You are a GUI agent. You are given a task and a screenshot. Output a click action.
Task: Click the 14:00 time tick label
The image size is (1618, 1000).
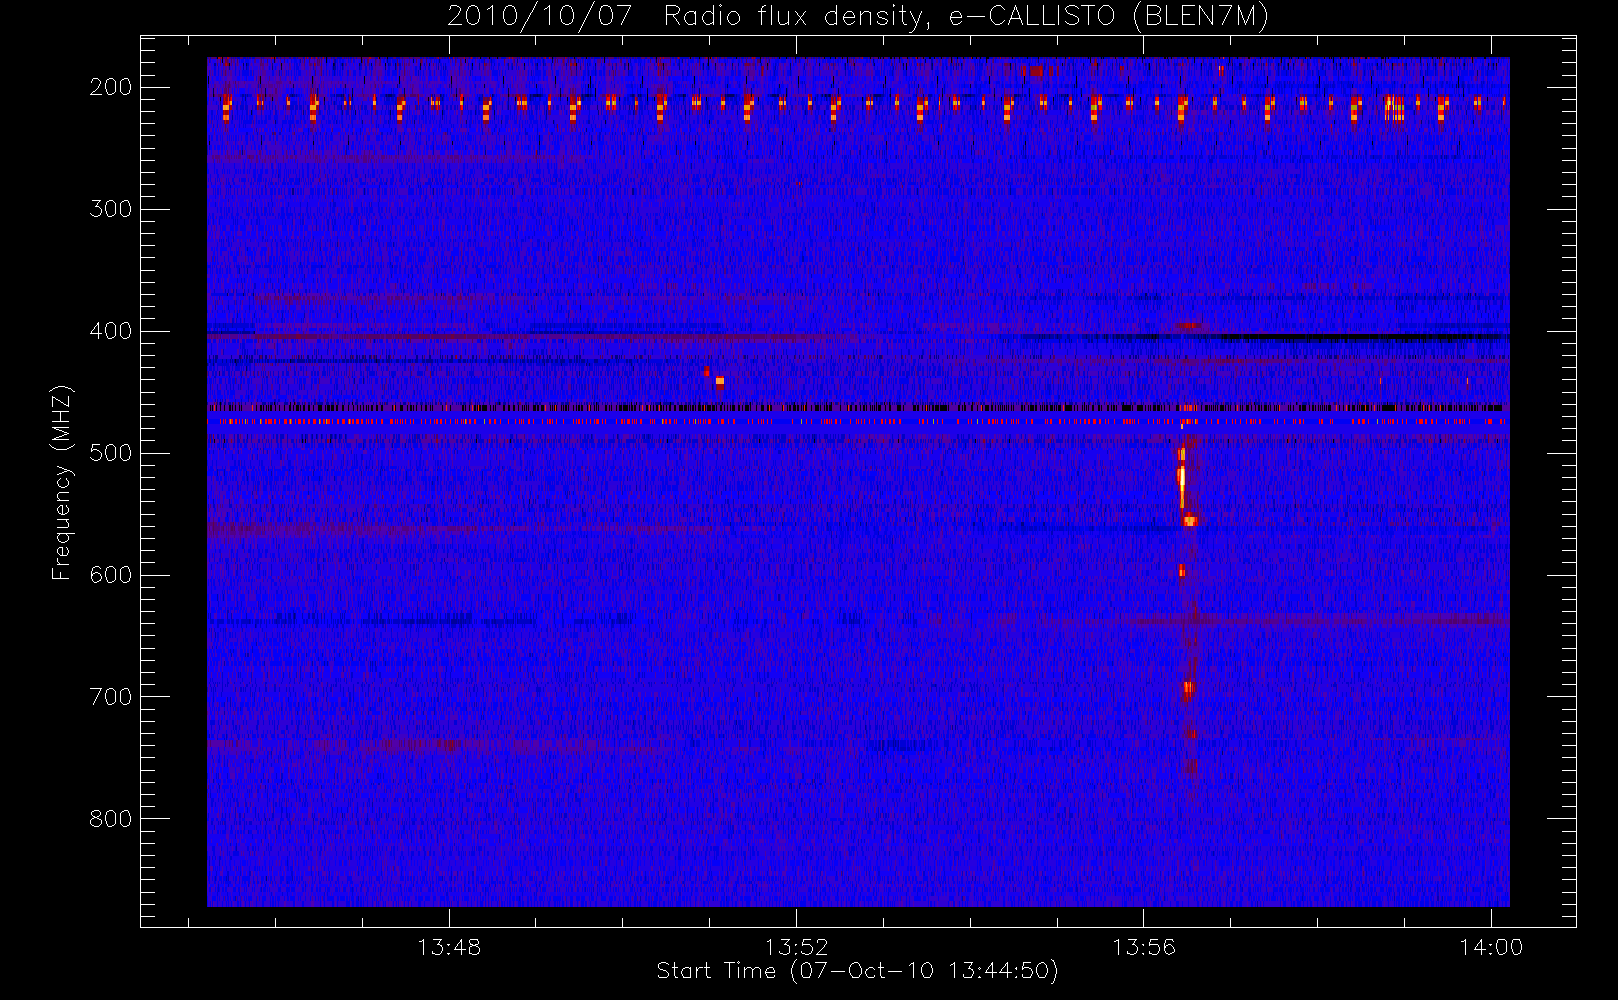[1490, 947]
